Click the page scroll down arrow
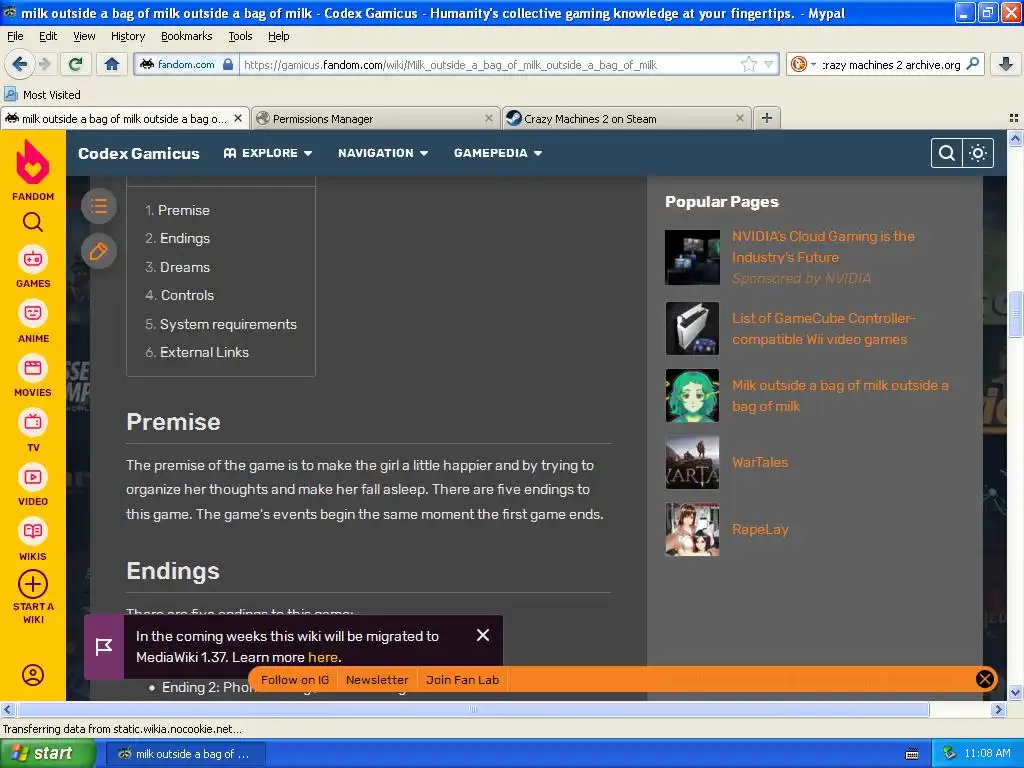This screenshot has height=768, width=1024. point(1015,692)
